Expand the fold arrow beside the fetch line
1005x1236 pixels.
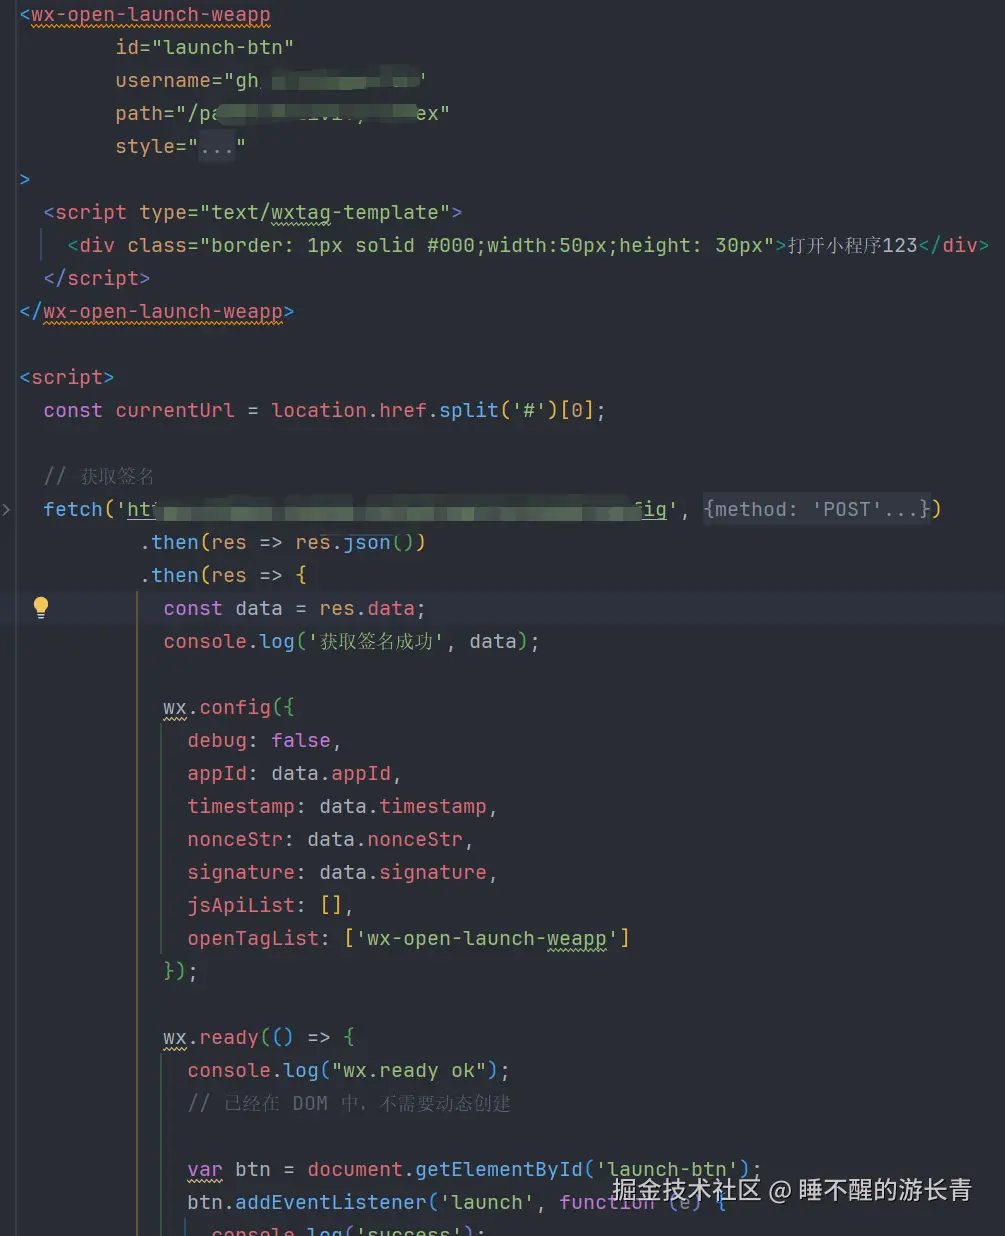coord(7,510)
